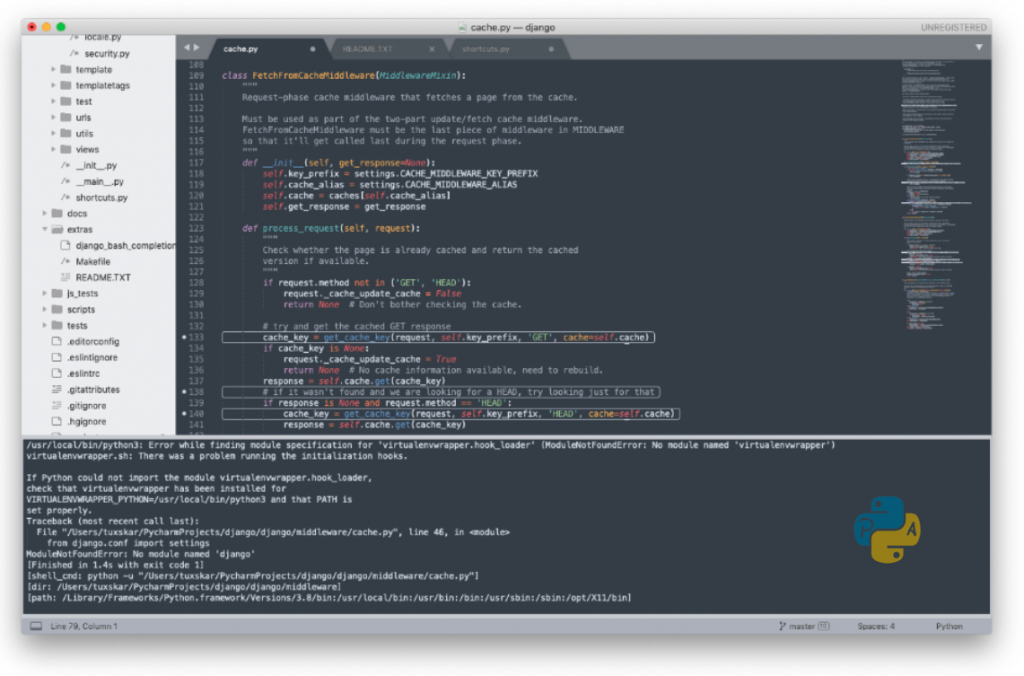
Task: Expand the templatetags folder
Action: (x=54, y=86)
